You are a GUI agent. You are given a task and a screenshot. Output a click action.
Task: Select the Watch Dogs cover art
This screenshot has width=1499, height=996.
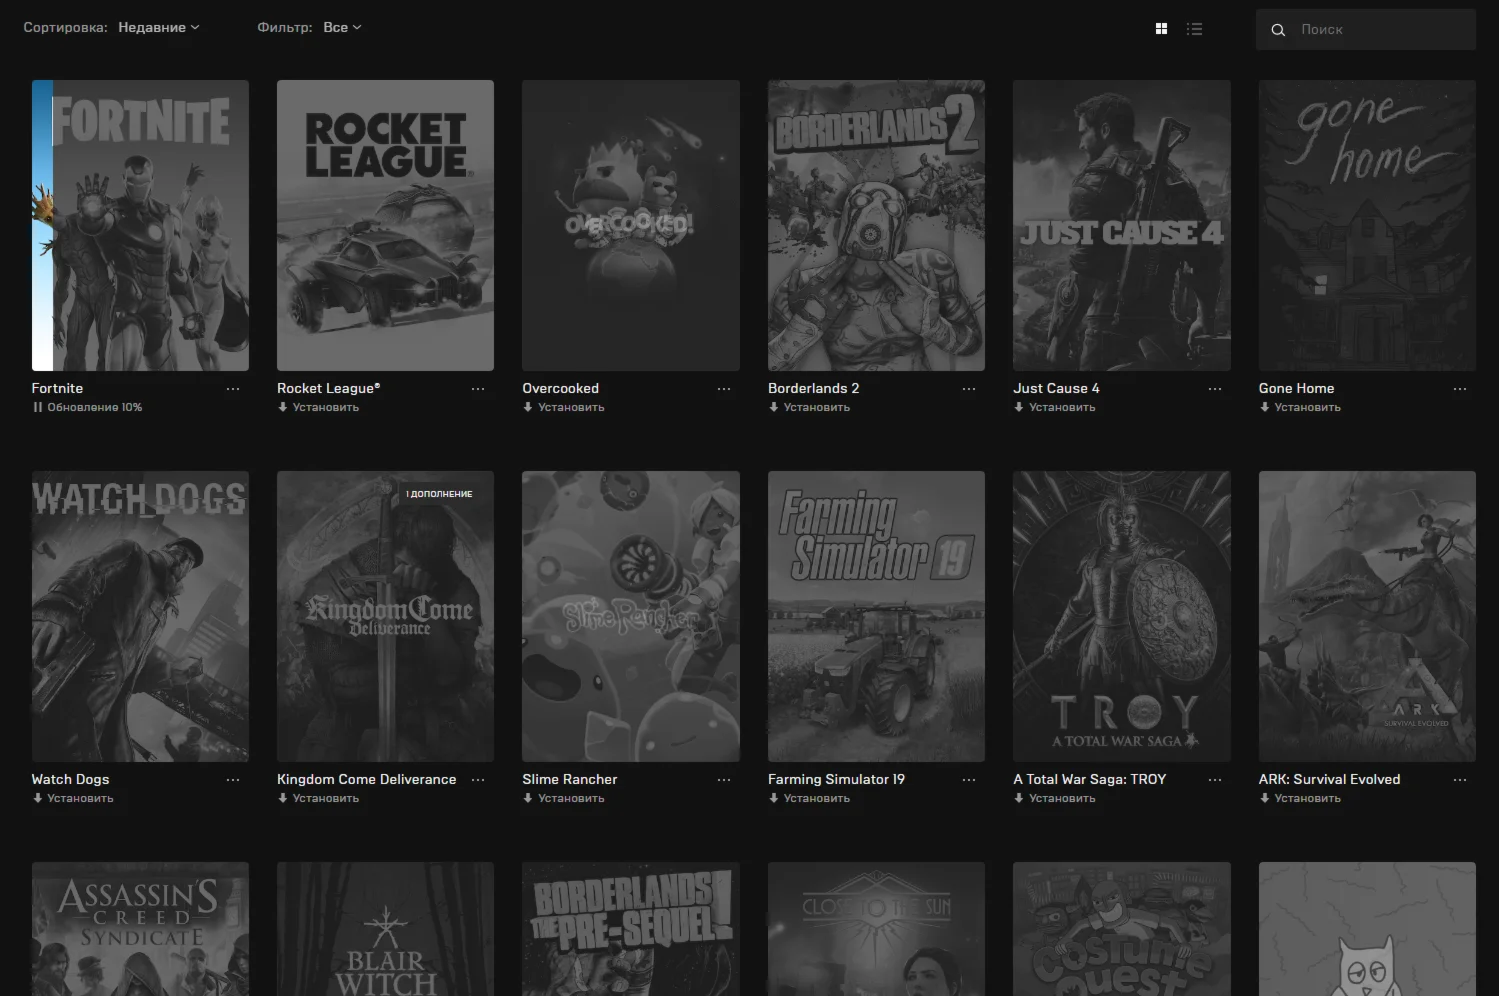click(x=140, y=616)
